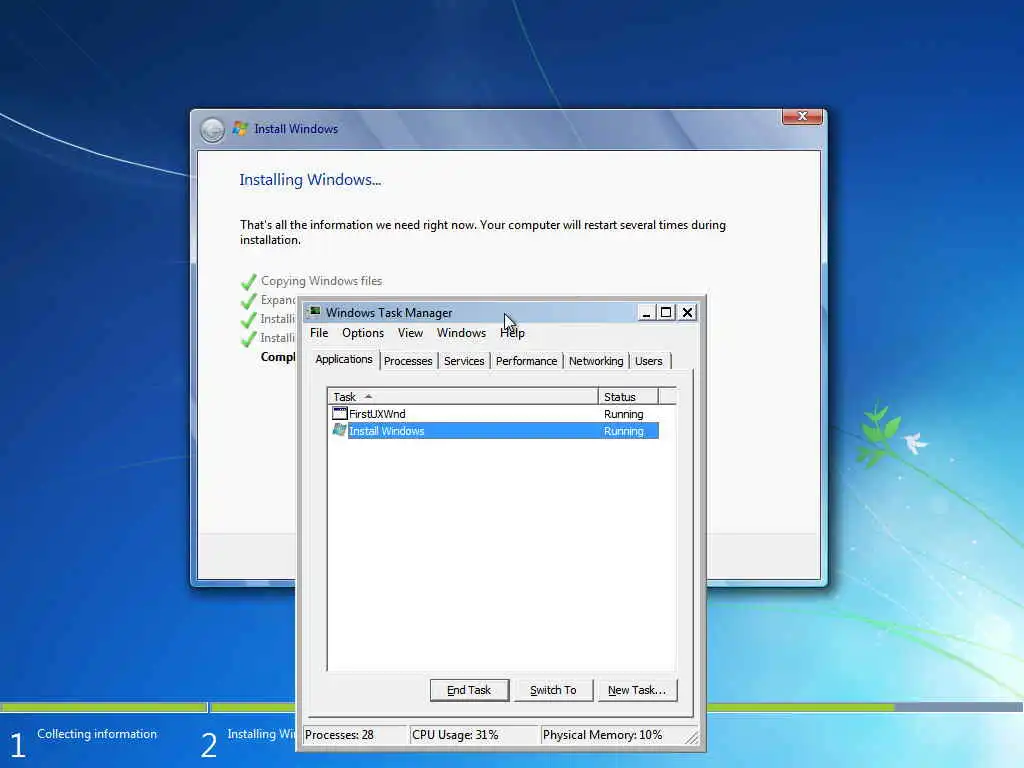The width and height of the screenshot is (1024, 768).
Task: Sort by the Status column header
Action: 628,396
